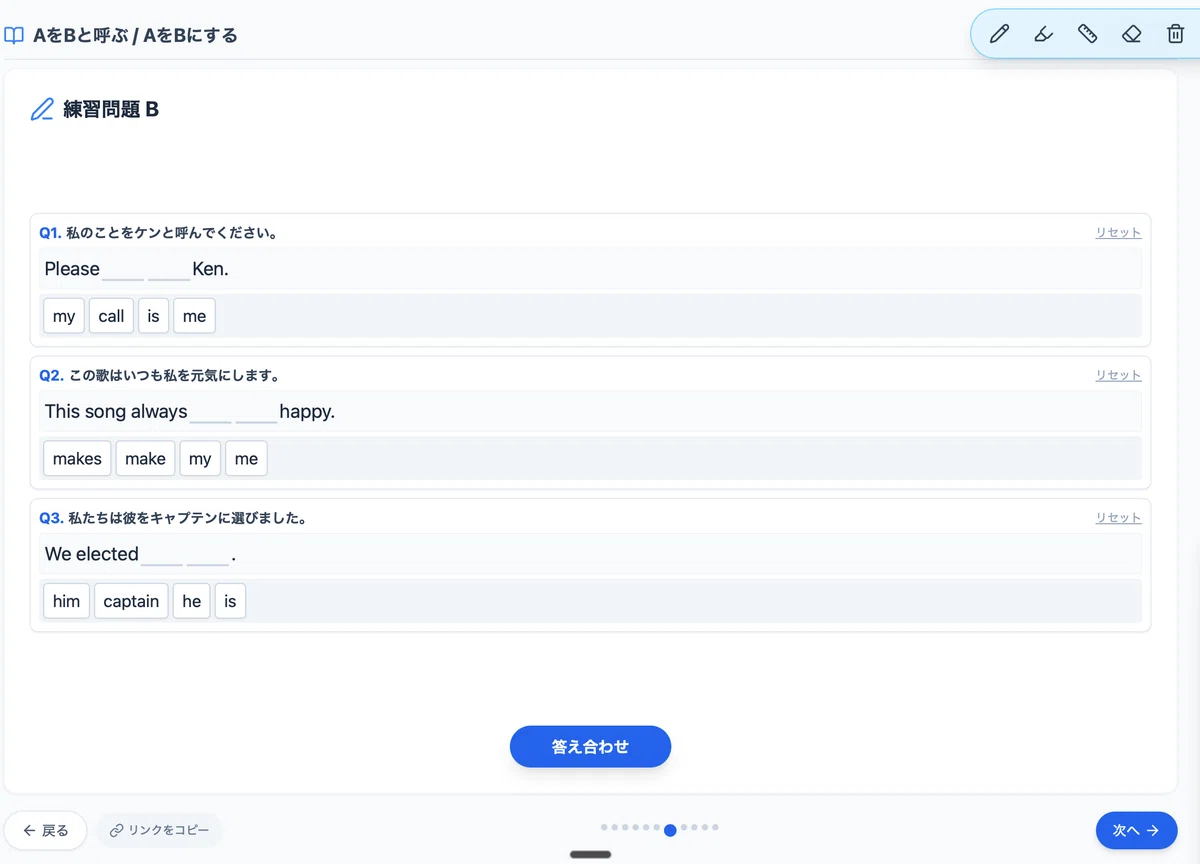Select the highlighter marker tool

coord(1043,34)
